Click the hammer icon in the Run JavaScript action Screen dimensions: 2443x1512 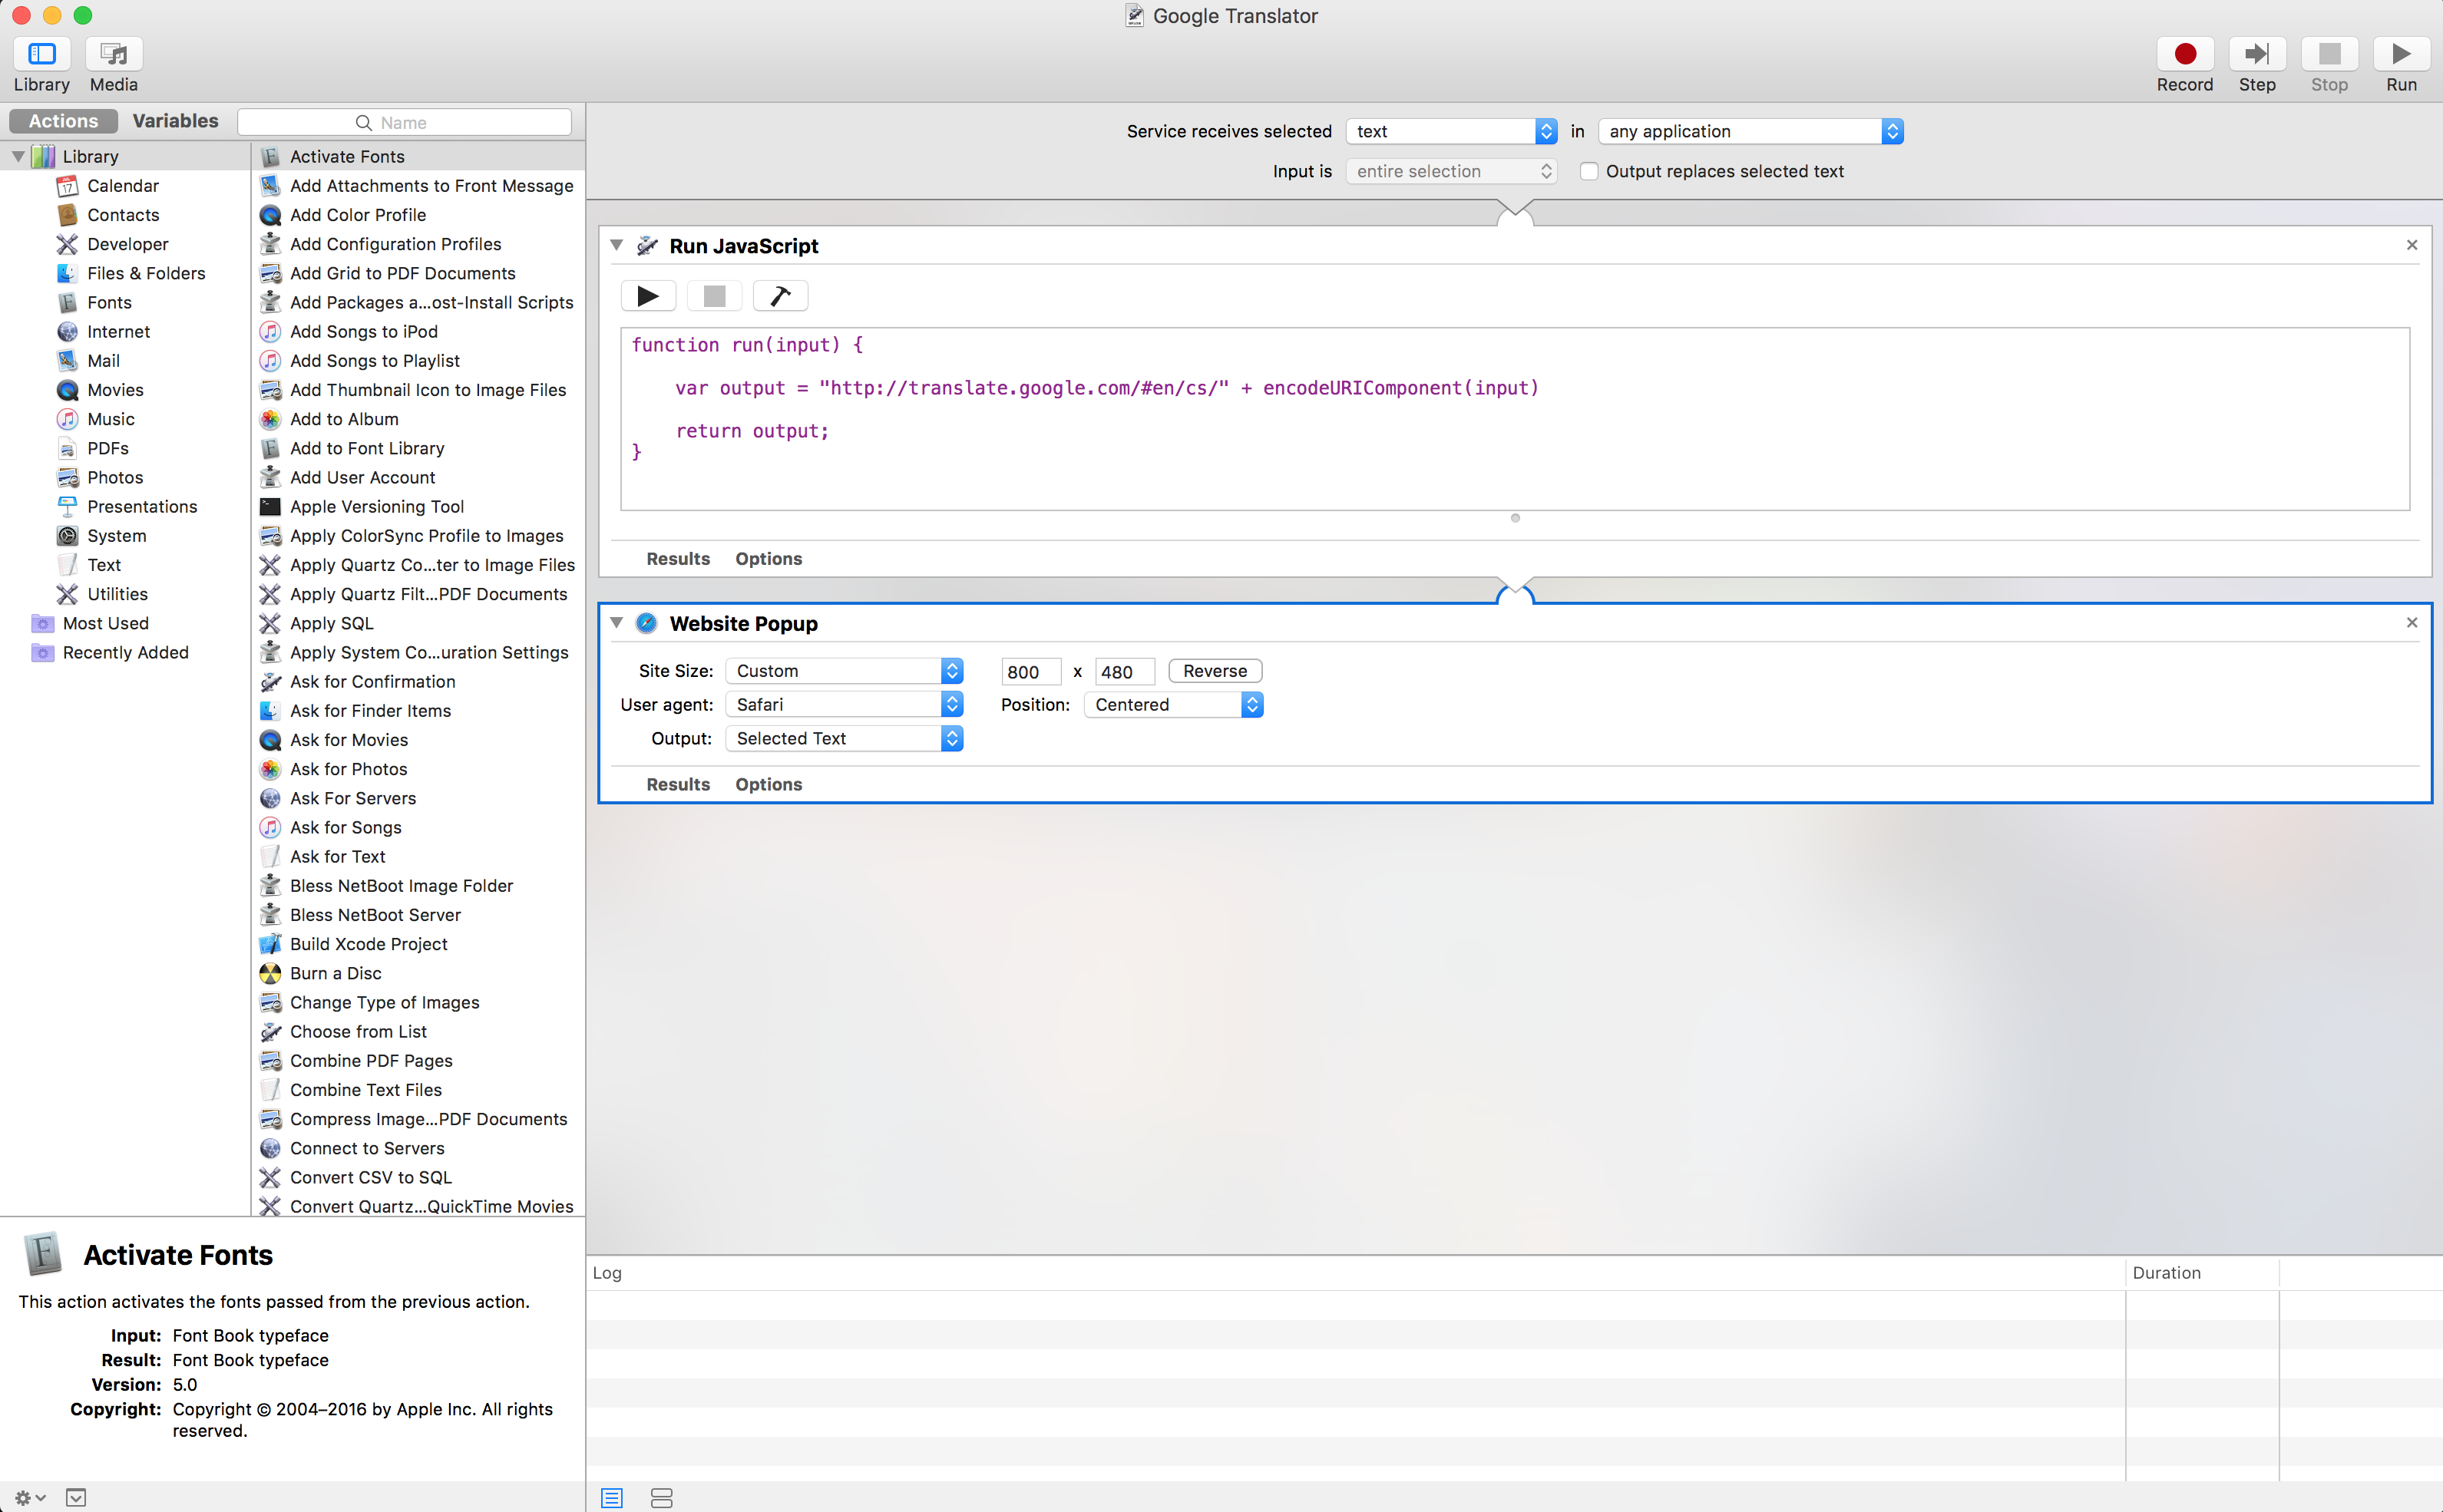780,295
